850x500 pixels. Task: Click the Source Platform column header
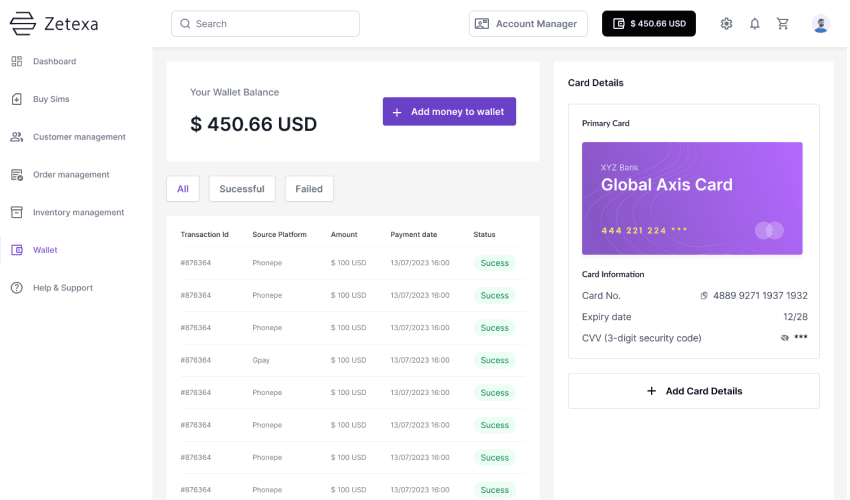pos(279,234)
